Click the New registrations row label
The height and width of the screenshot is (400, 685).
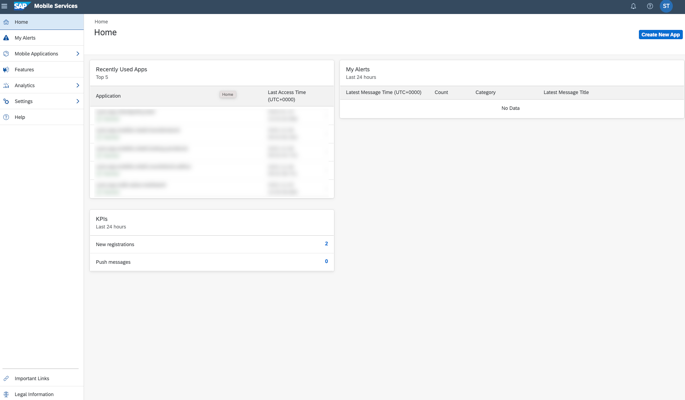click(115, 244)
